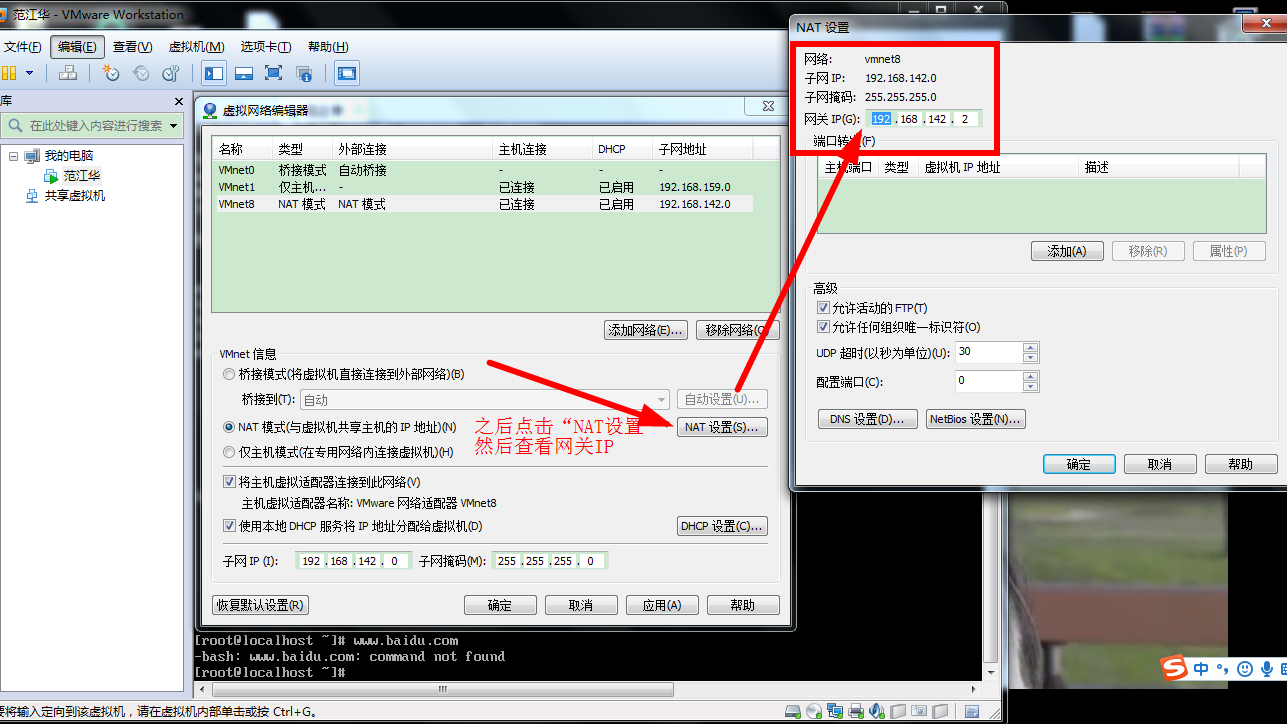This screenshot has width=1287, height=724.
Task: Click the unity mode toolbar icon
Action: 304,73
